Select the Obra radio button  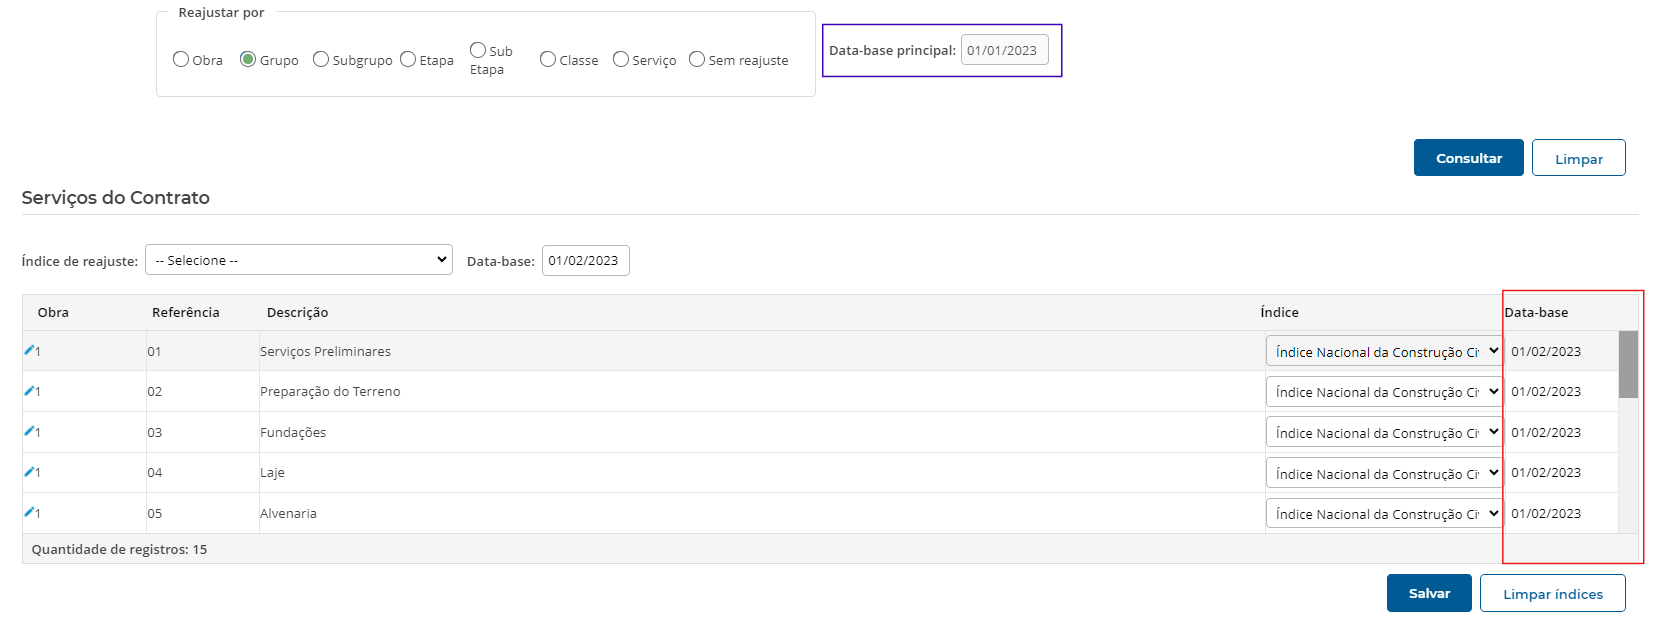181,60
